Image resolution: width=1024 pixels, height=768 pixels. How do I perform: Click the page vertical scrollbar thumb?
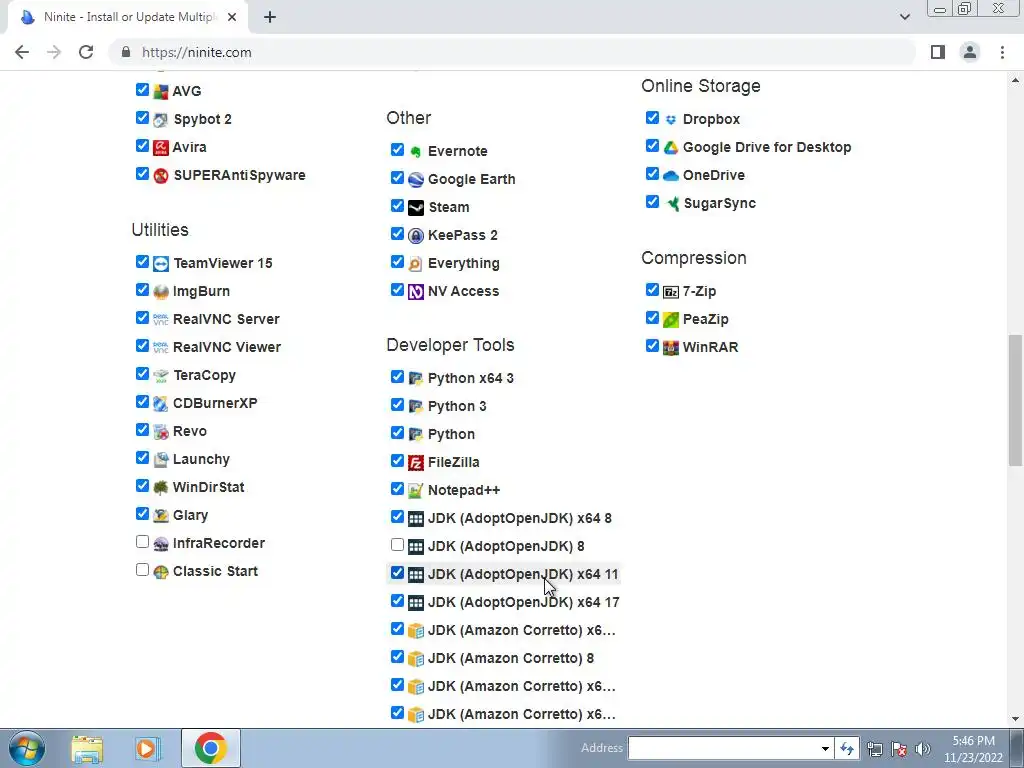1015,400
